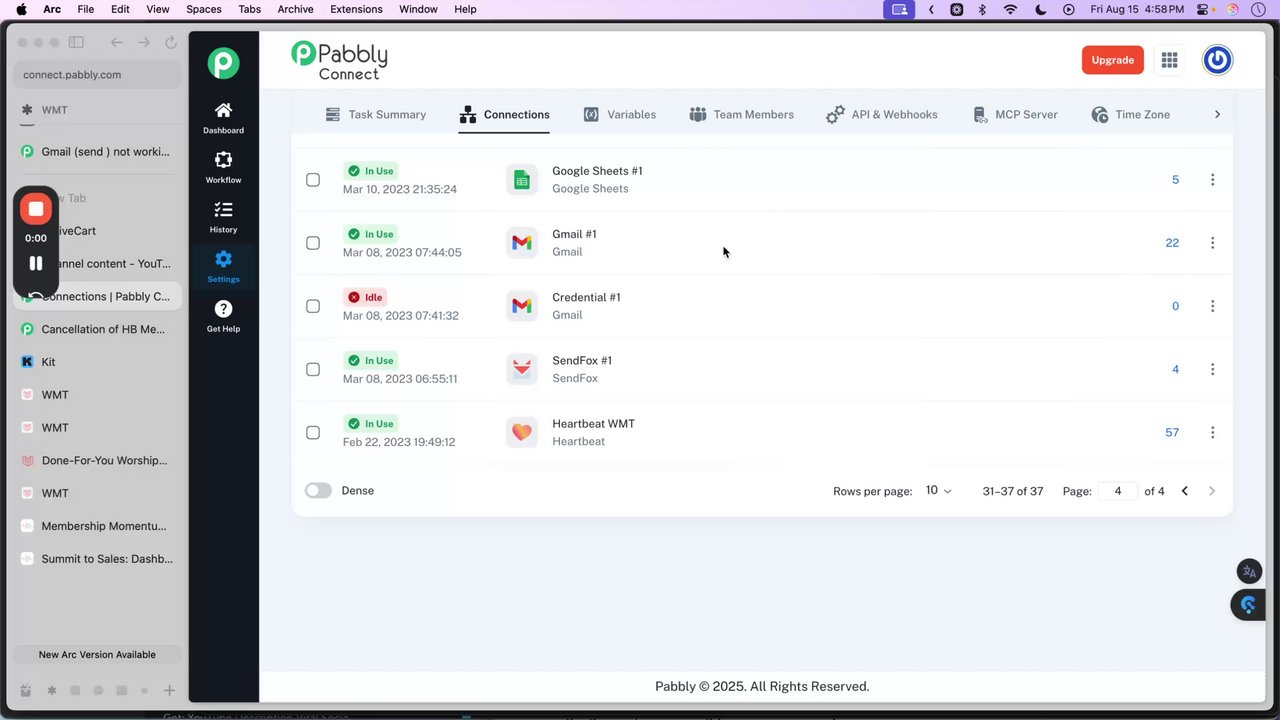Image resolution: width=1280 pixels, height=720 pixels.
Task: Switch to Time Zone tab
Action: tap(1131, 115)
